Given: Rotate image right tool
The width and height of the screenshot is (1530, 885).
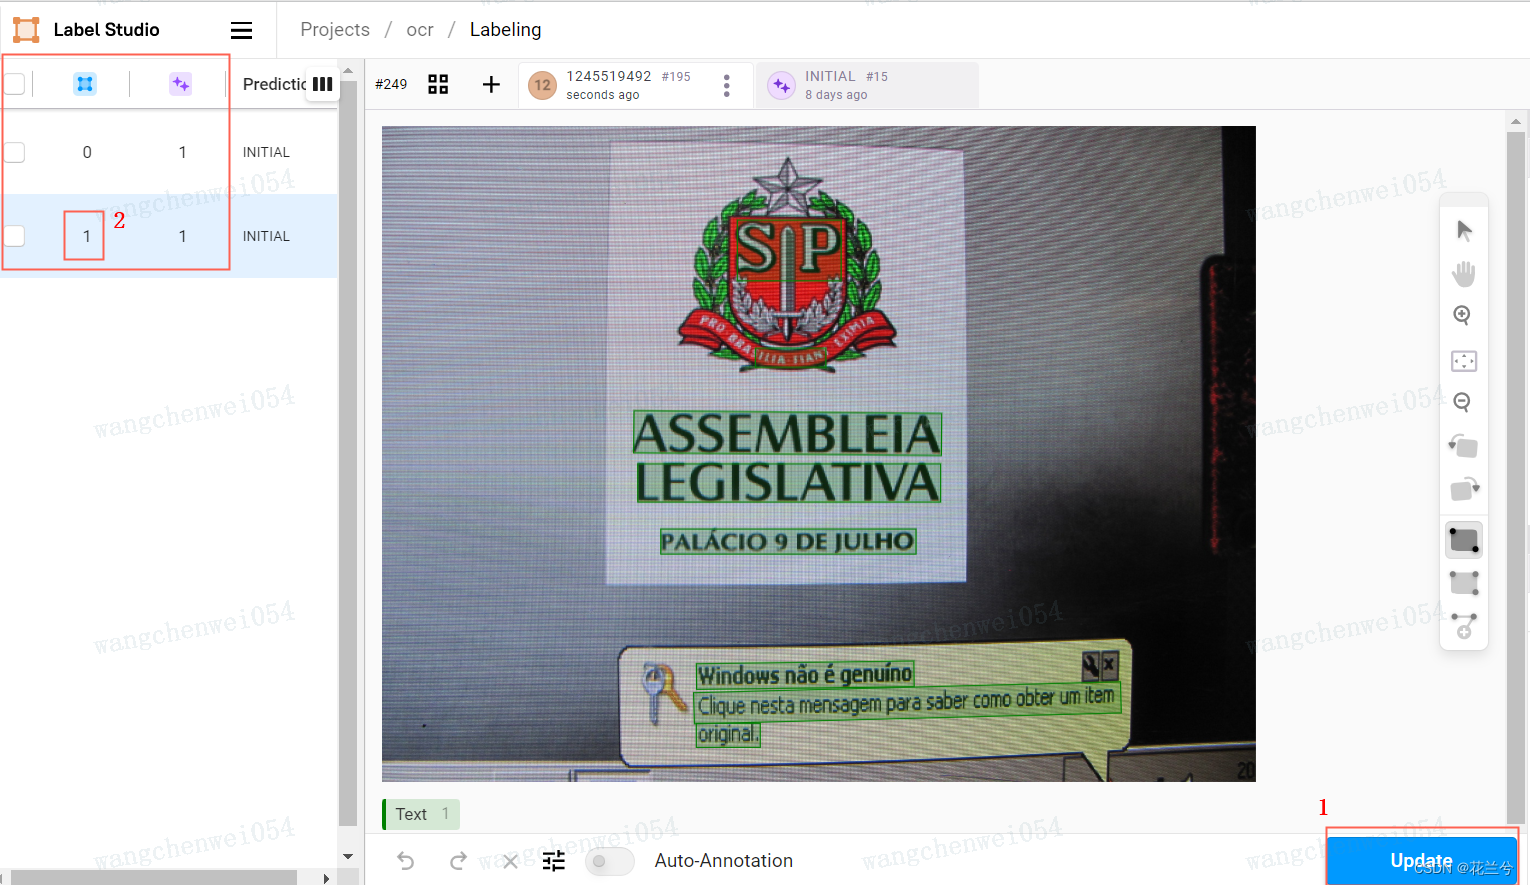Looking at the screenshot, I should pyautogui.click(x=1464, y=488).
